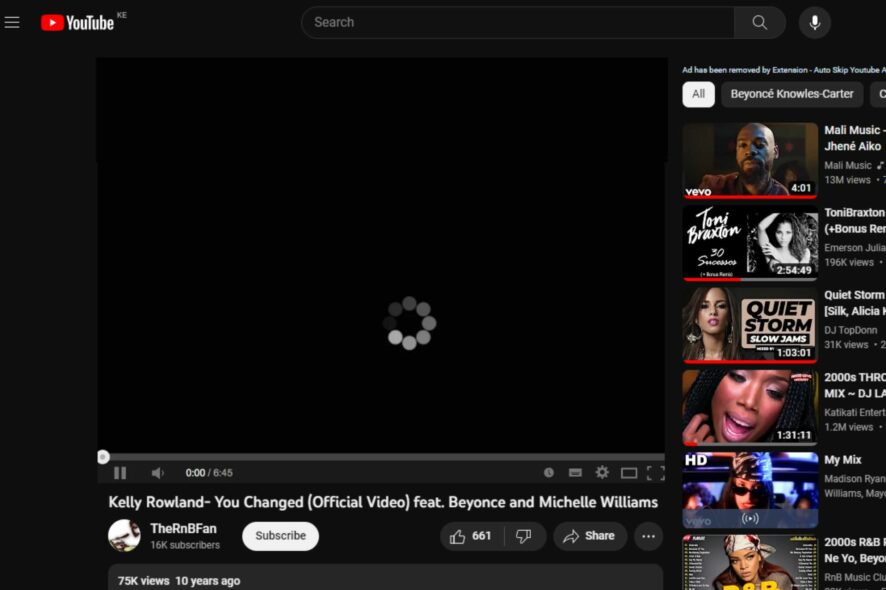
Task: Share this video
Action: click(x=589, y=536)
